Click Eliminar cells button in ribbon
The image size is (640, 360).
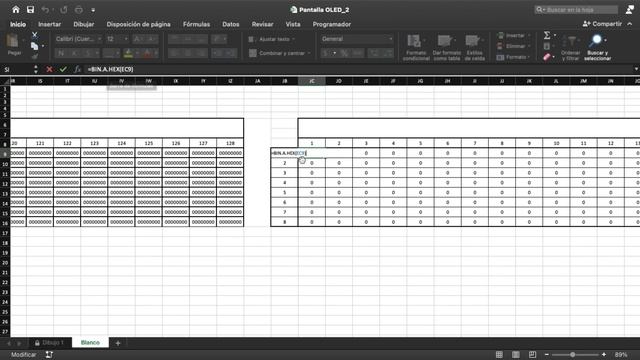click(513, 46)
